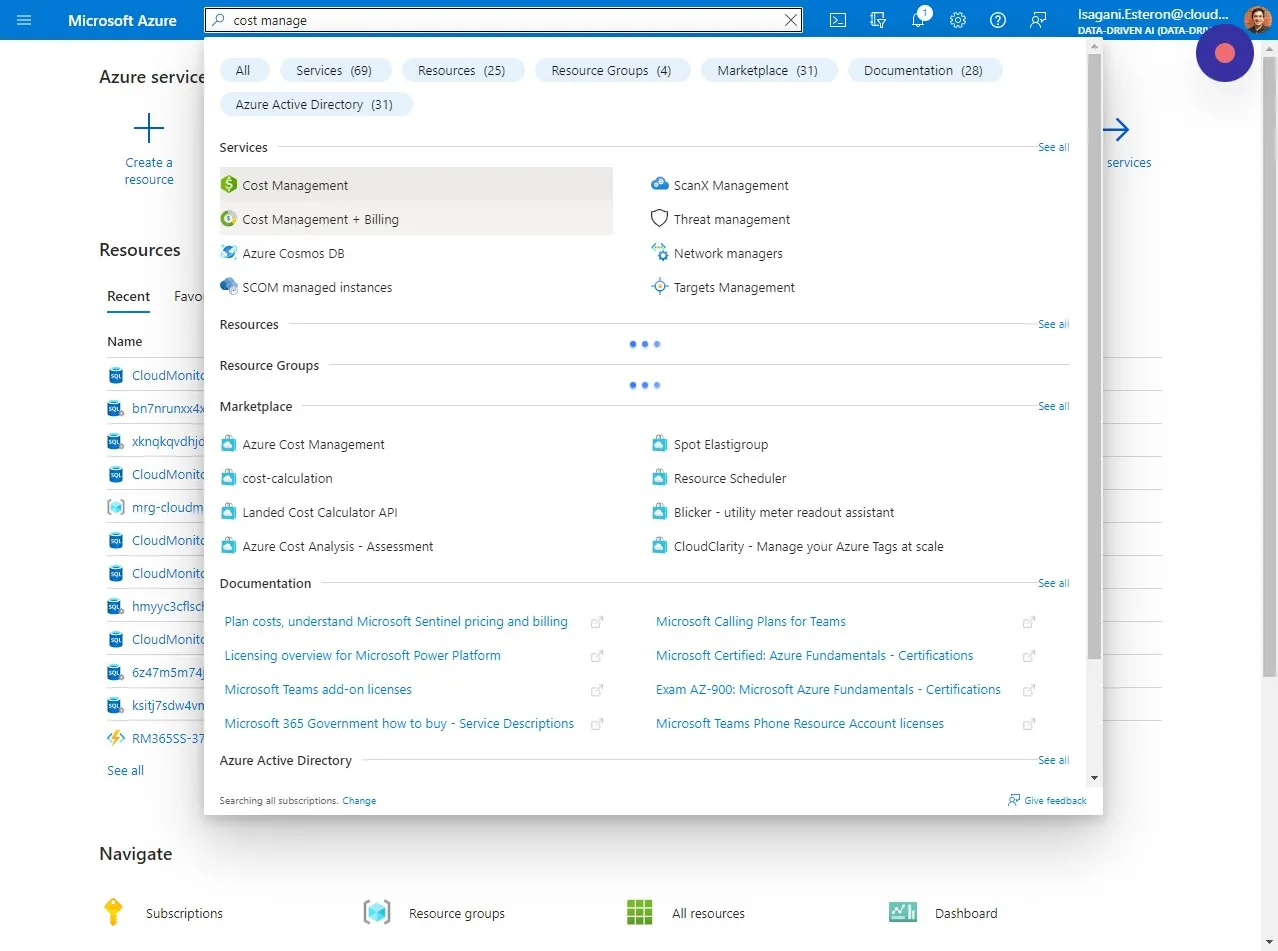Click the search results panel scrollbar

[x=1094, y=356]
